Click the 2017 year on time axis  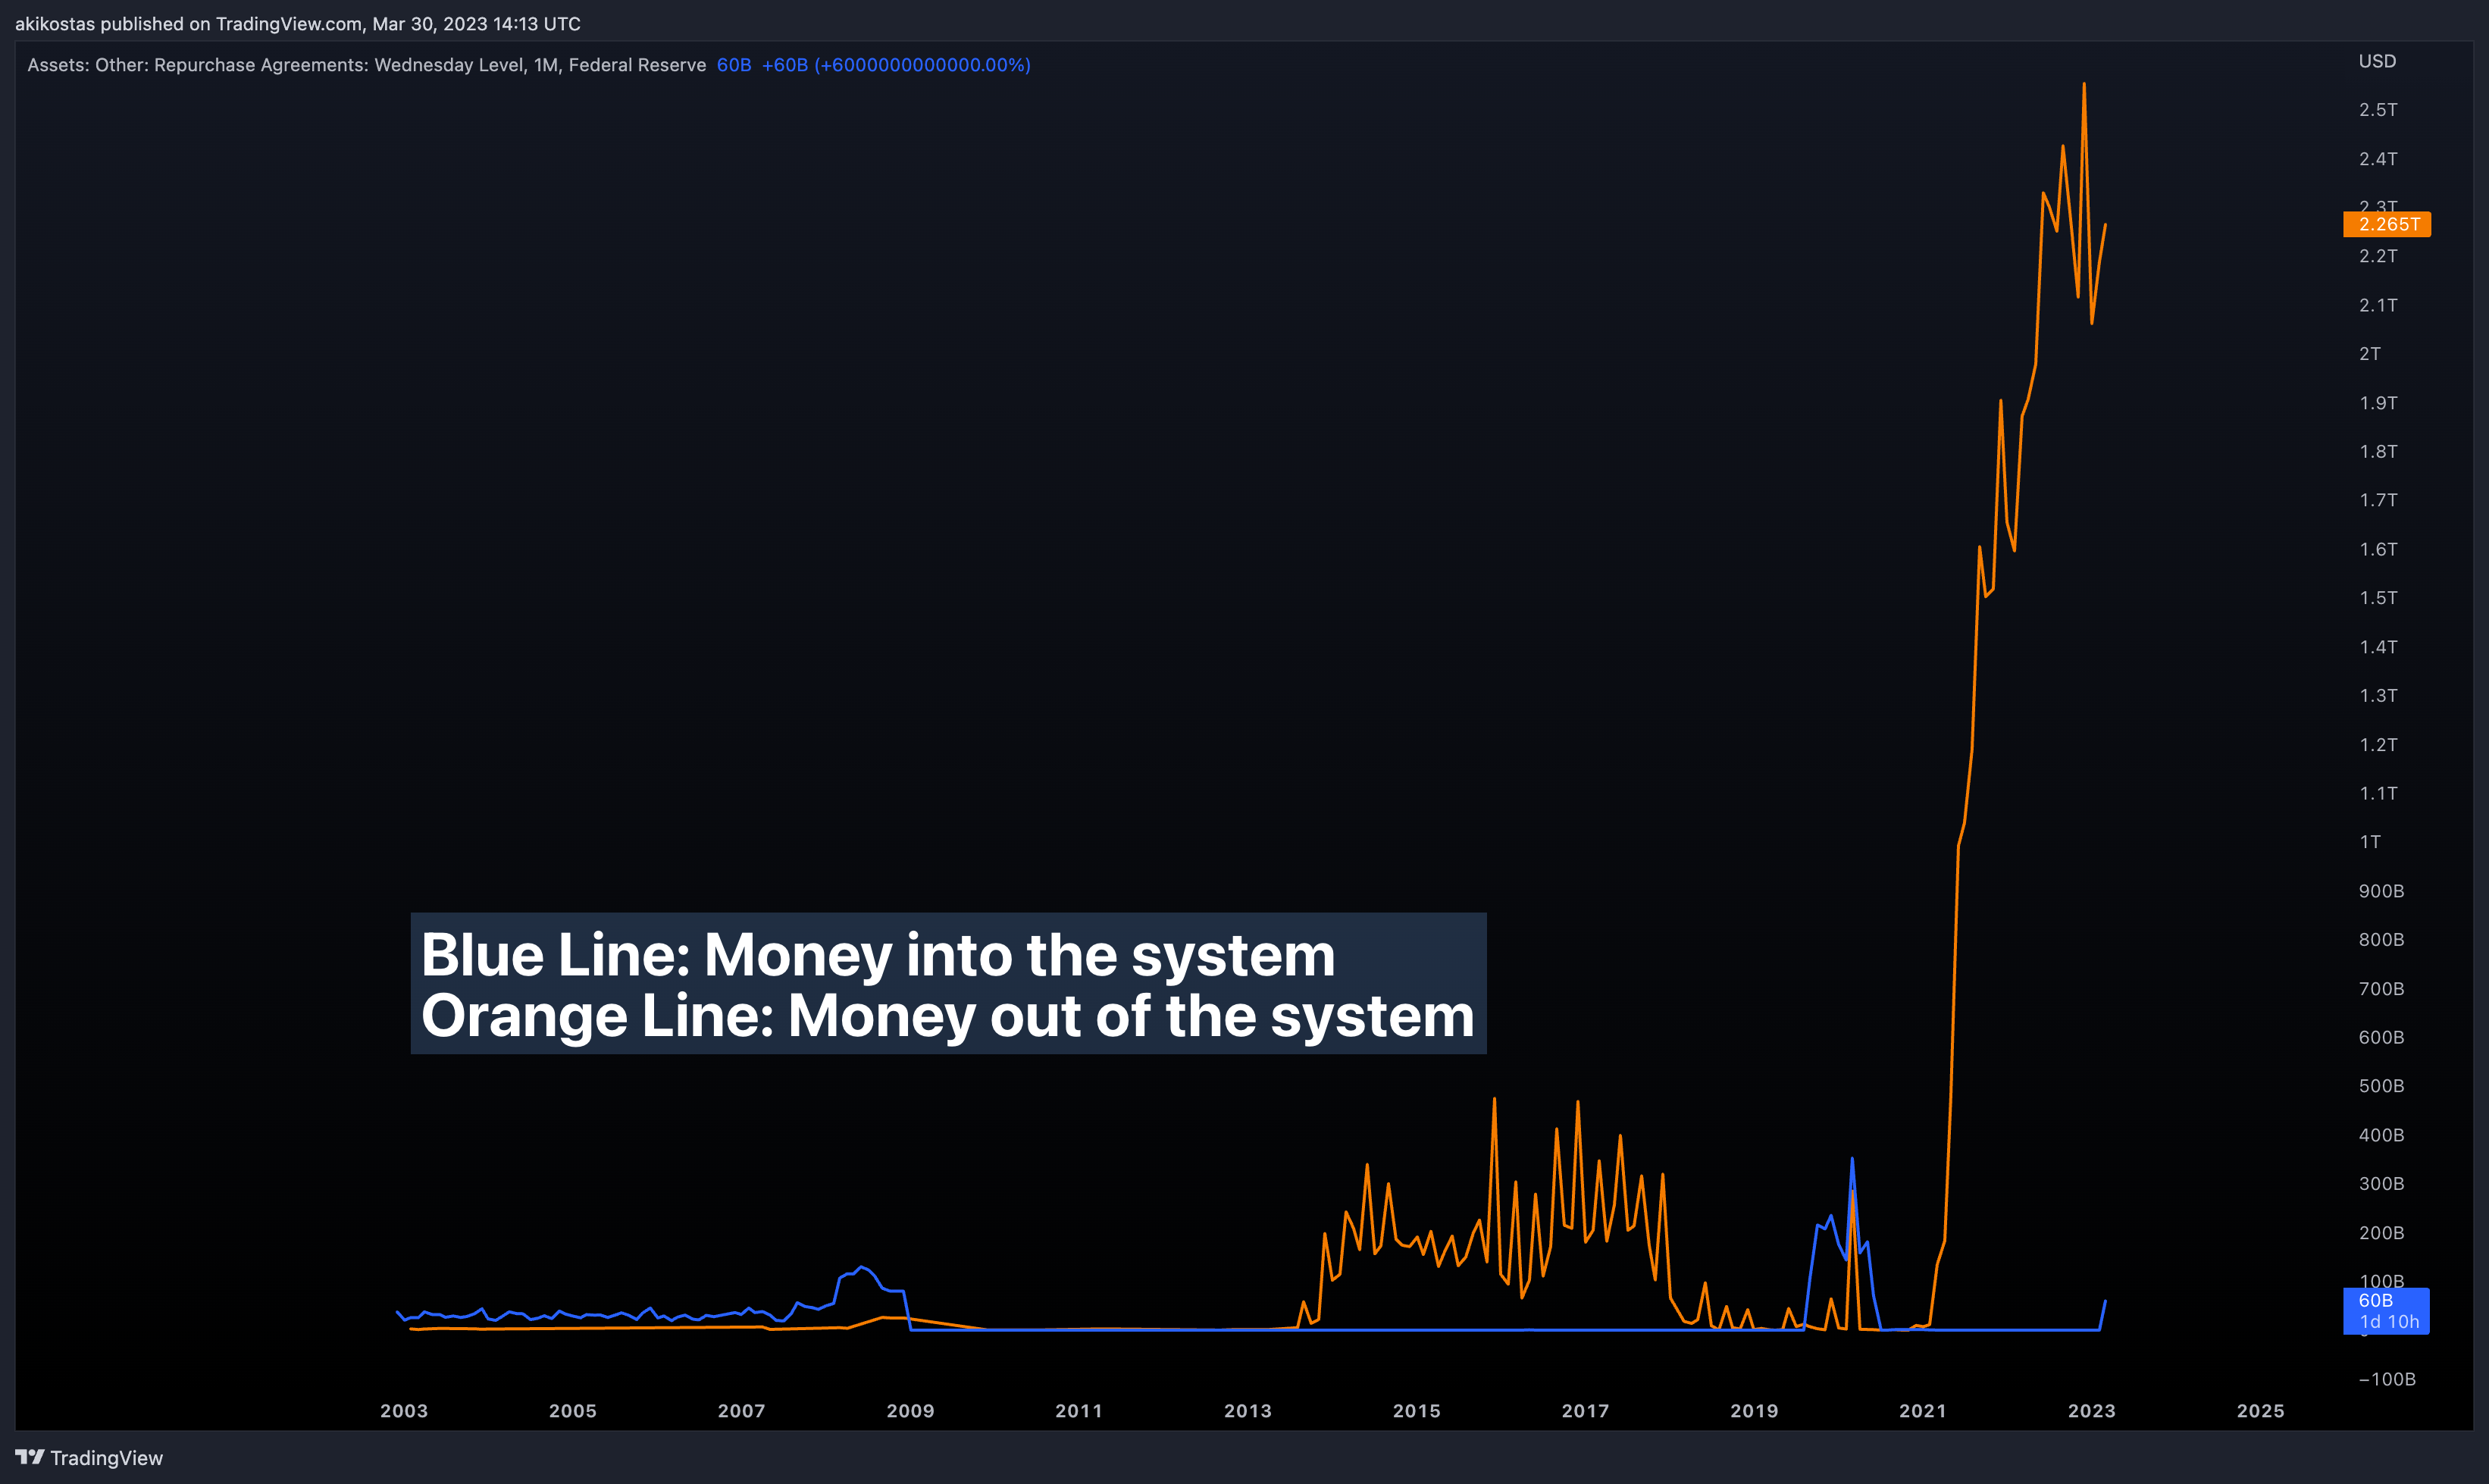(x=1586, y=1411)
